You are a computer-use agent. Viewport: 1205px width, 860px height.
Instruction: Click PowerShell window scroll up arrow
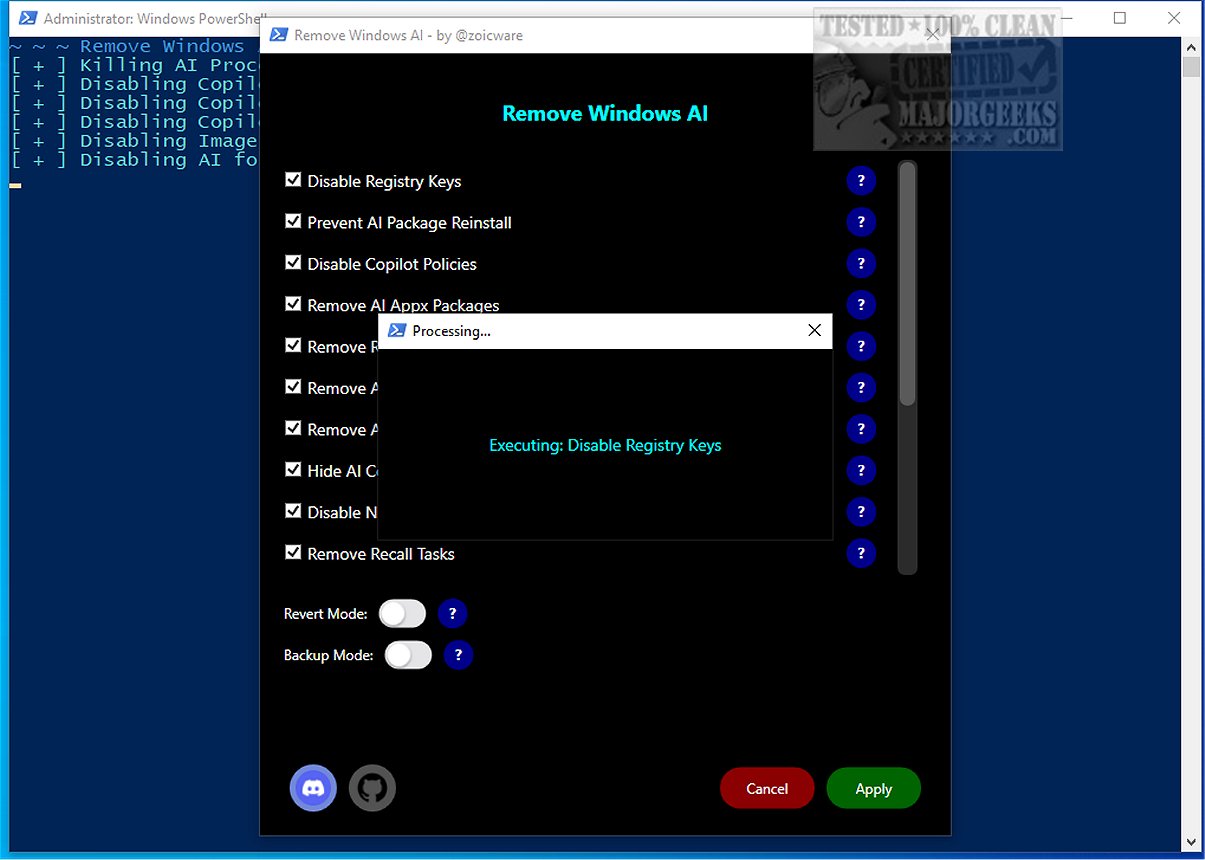tap(1190, 46)
